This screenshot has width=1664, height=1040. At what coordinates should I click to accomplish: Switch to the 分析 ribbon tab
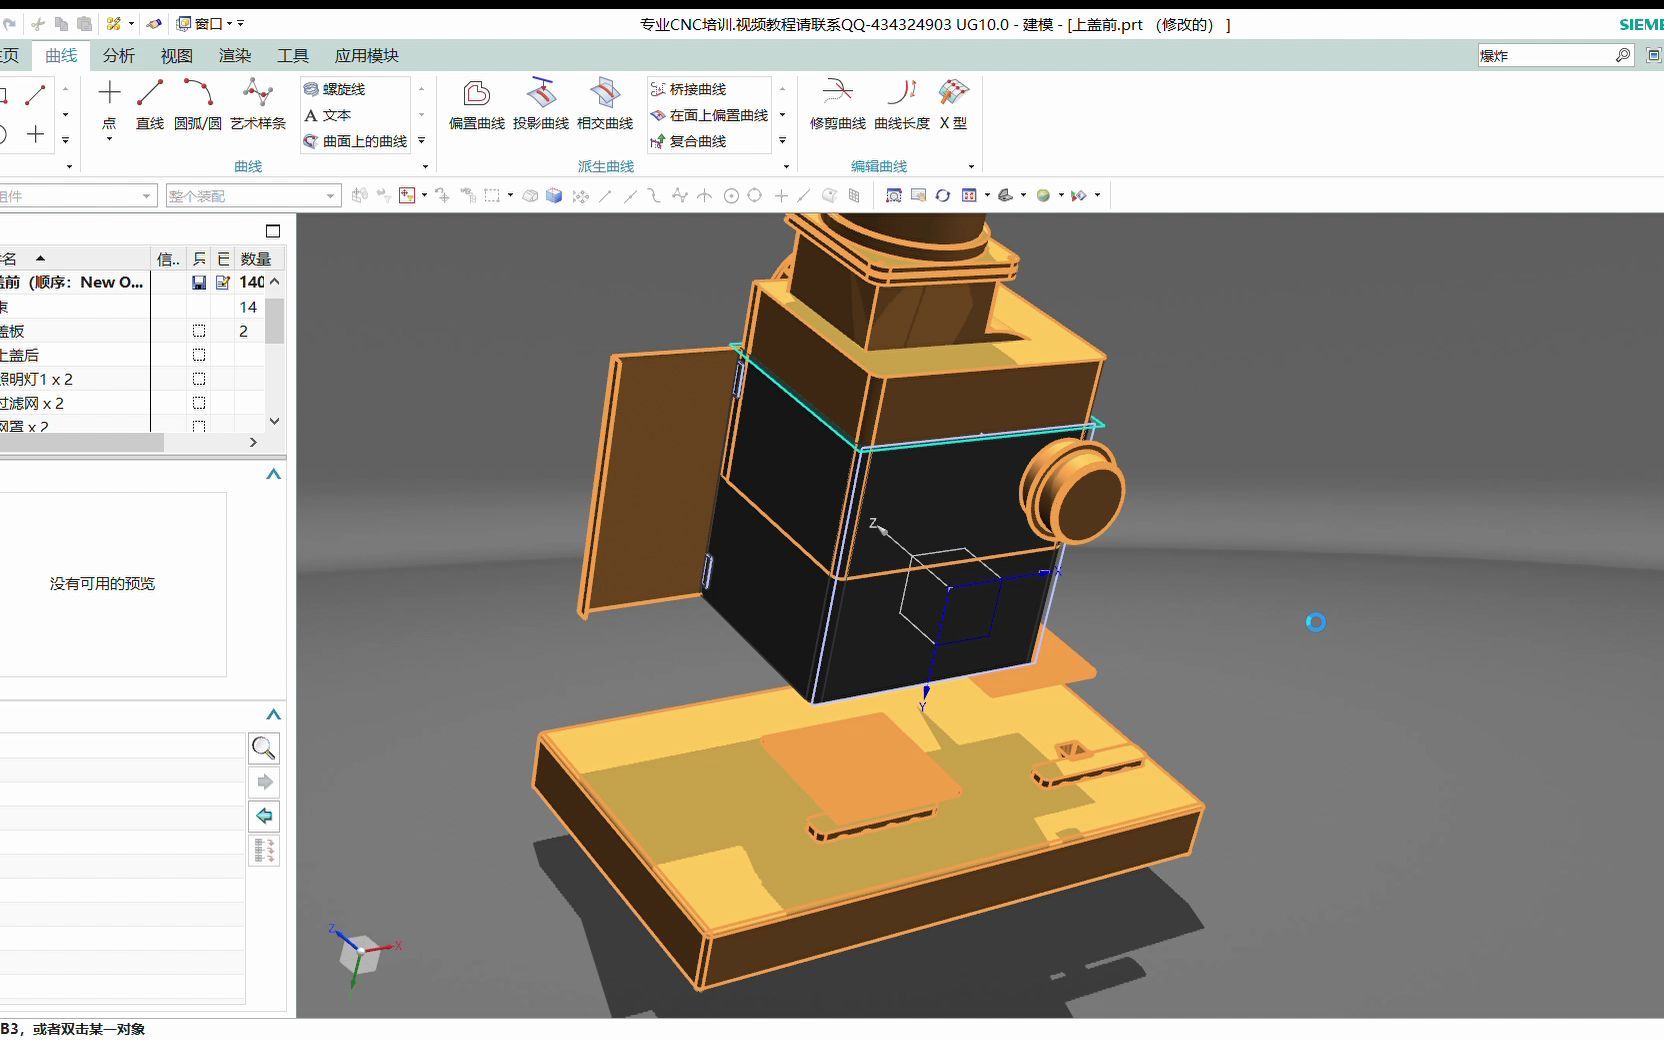(118, 56)
